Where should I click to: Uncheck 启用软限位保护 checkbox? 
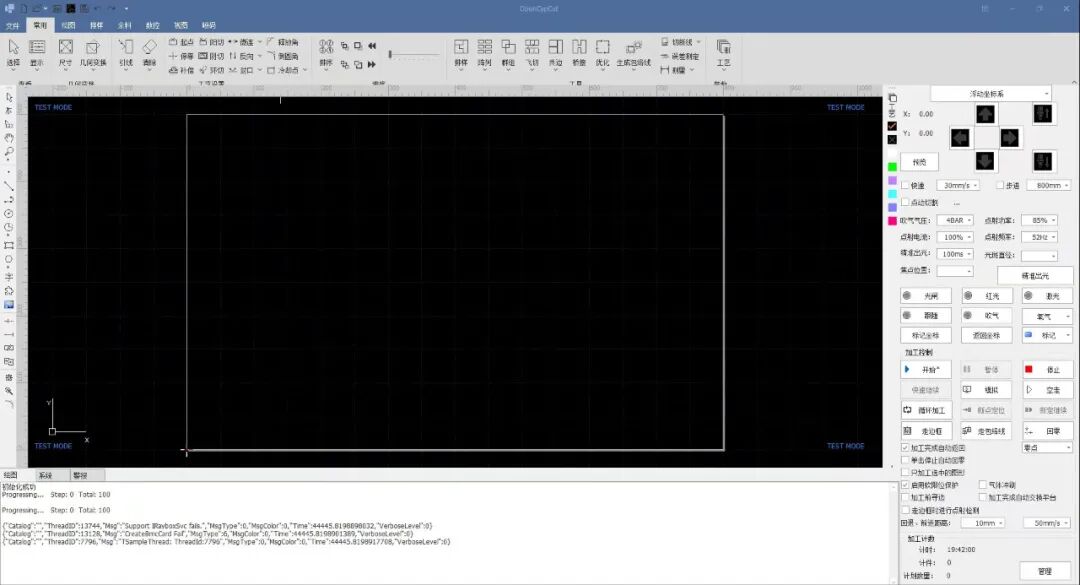click(905, 485)
